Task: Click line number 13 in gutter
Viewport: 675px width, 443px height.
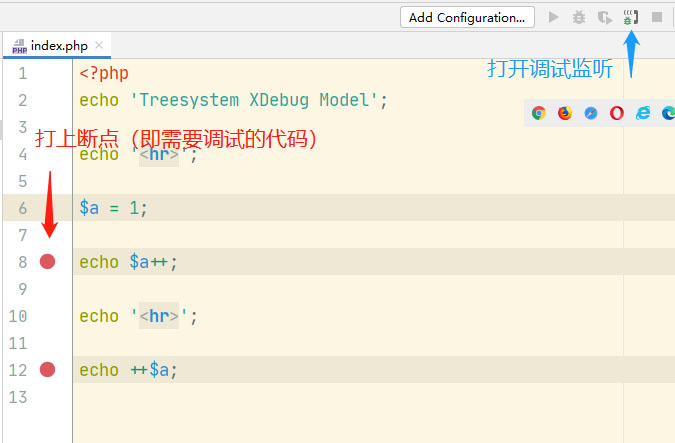Action: 18,397
